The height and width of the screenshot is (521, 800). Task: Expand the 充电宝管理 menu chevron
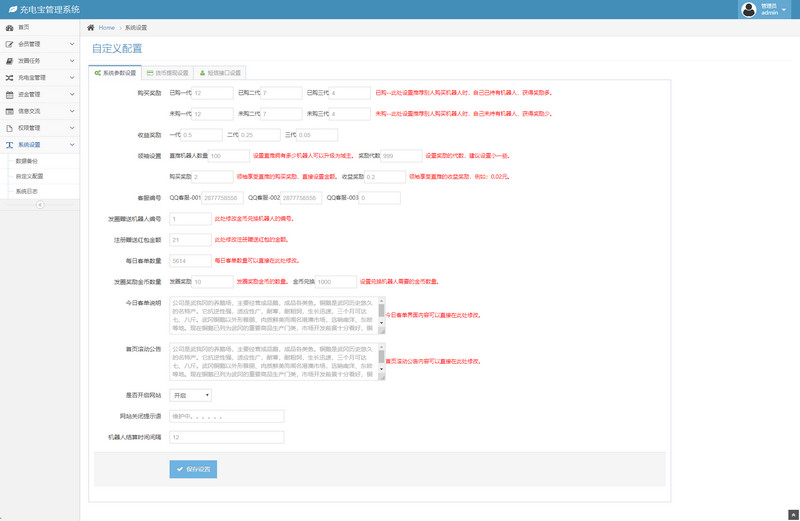[x=72, y=78]
